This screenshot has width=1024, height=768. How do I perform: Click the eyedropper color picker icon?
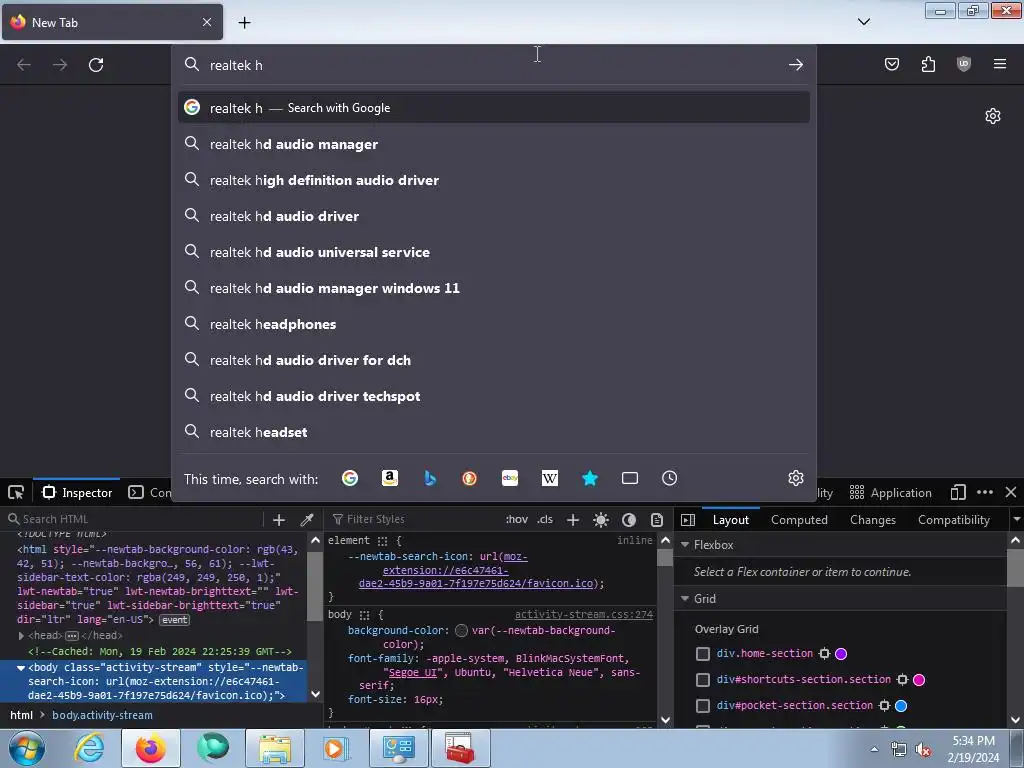click(x=306, y=520)
